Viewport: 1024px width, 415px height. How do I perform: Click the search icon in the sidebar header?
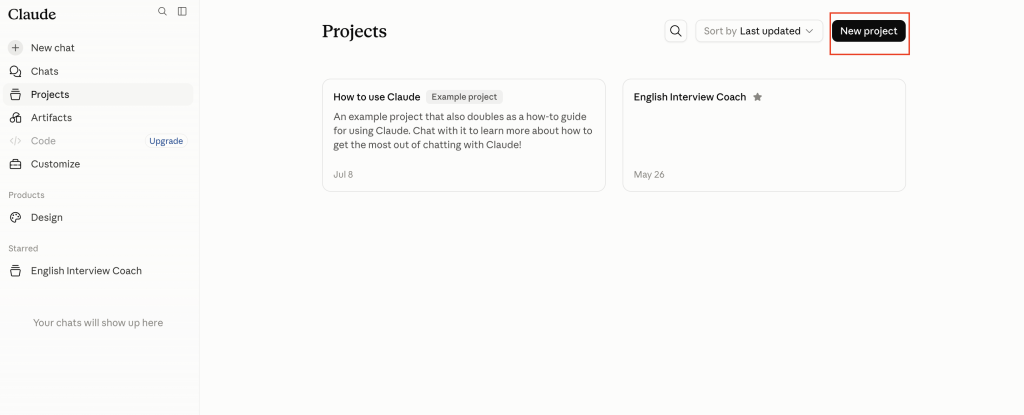pyautogui.click(x=163, y=11)
